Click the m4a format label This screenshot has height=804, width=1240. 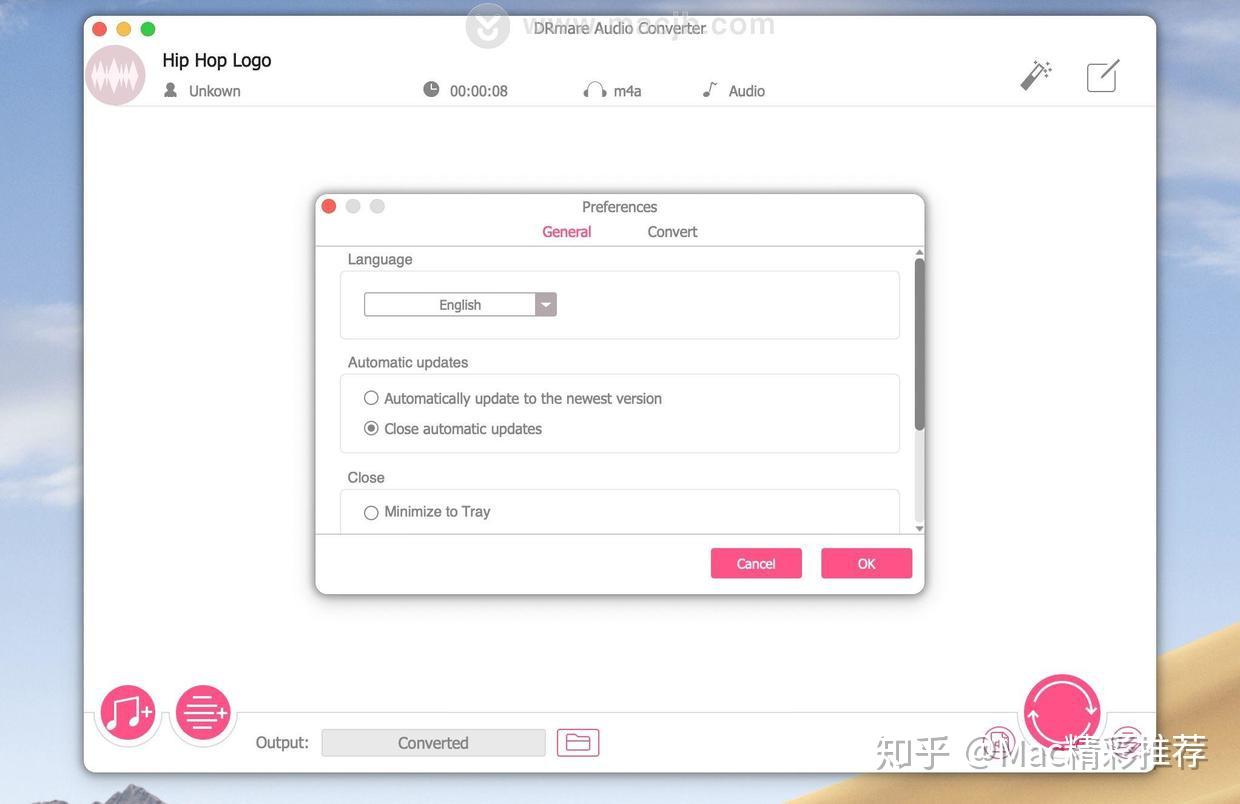pos(627,90)
